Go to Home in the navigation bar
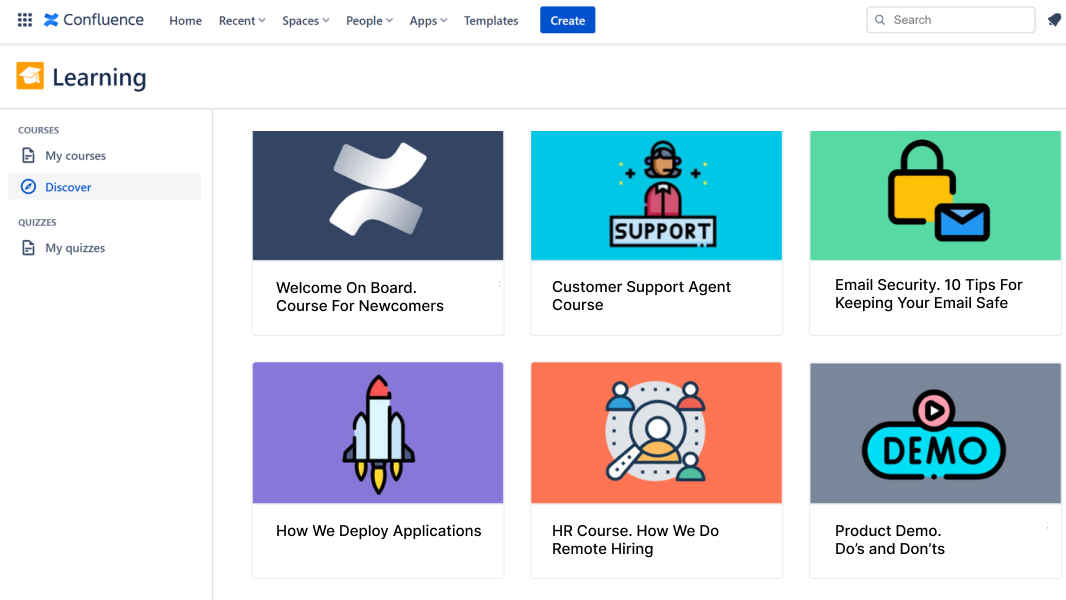This screenshot has width=1066, height=600. 185,20
